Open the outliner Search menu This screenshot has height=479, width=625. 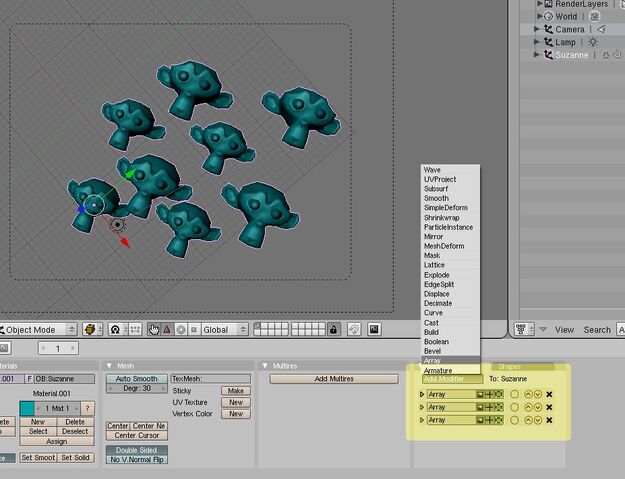pyautogui.click(x=597, y=330)
